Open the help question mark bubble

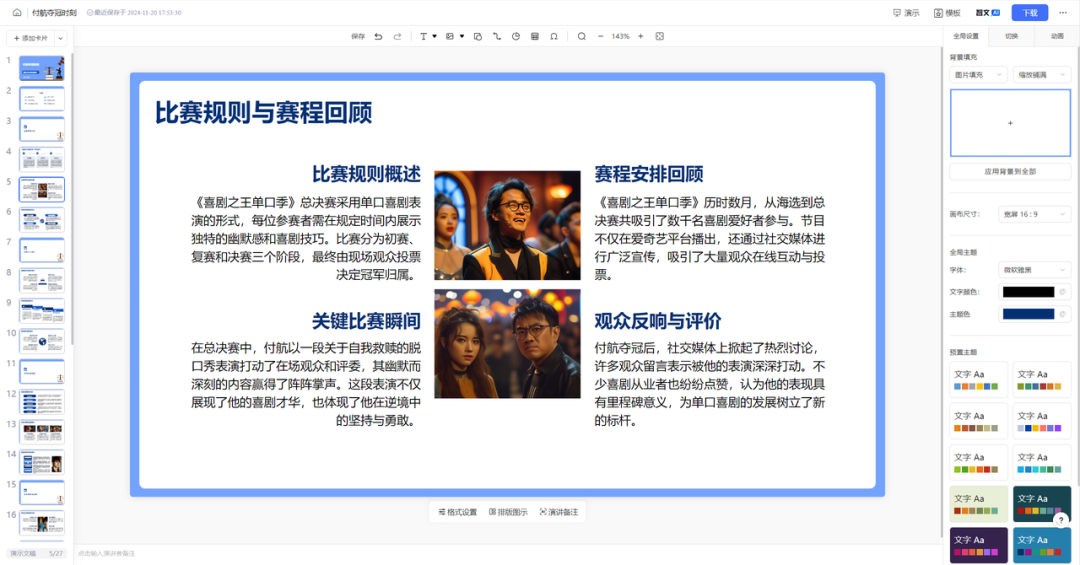pos(1061,520)
